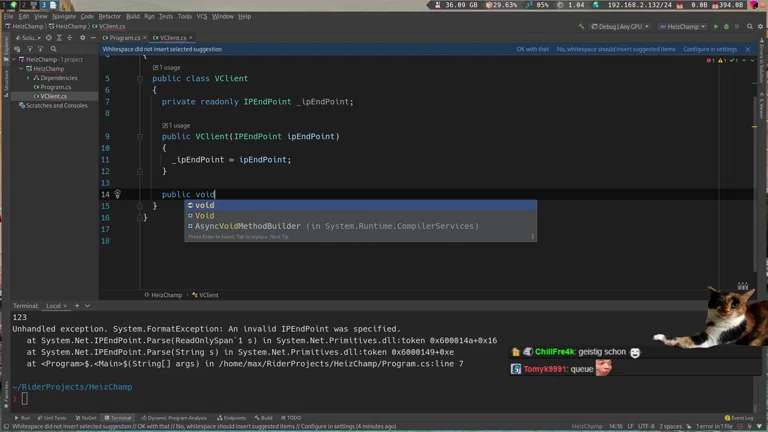Open IDE settings gear in top toolbar
Screen dimensions: 768x432
(x=760, y=26)
